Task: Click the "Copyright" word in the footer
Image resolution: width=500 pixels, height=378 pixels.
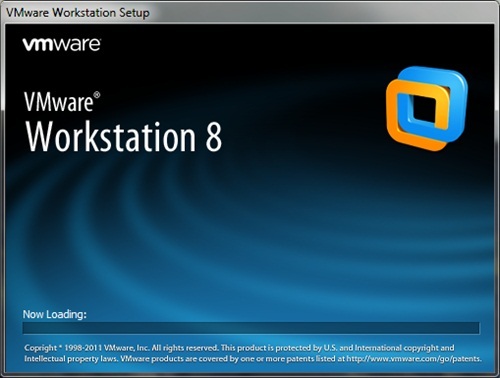Action: (41, 348)
